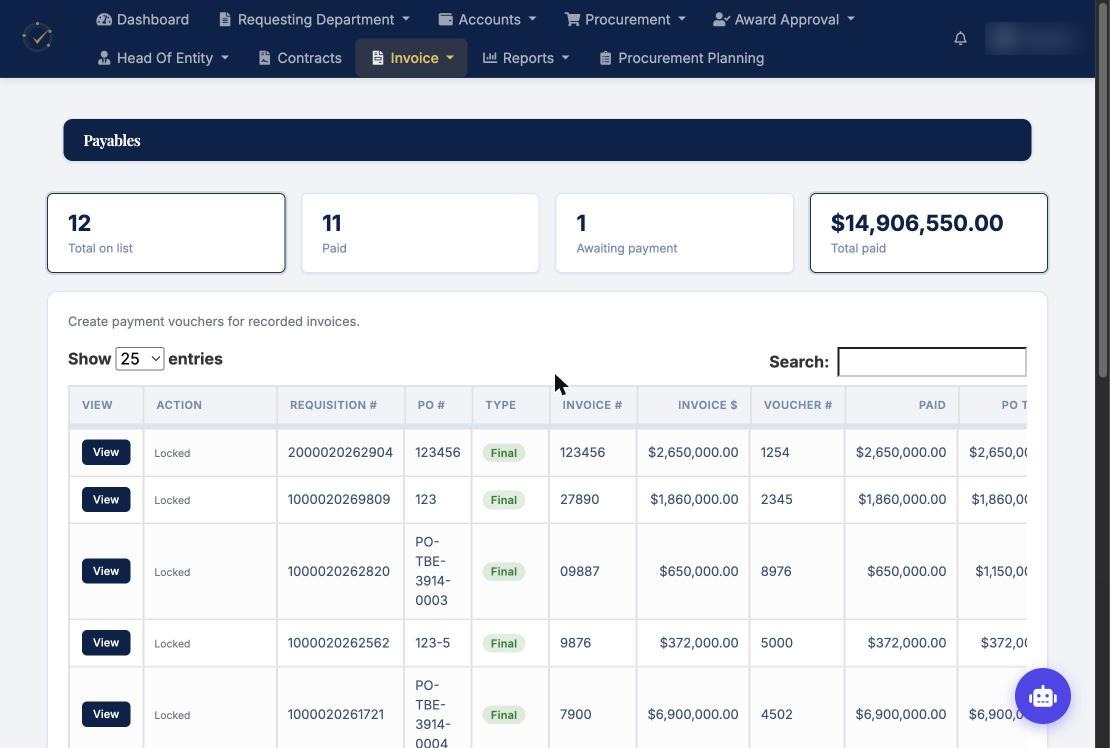The height and width of the screenshot is (748, 1110).
Task: Open the Procurement Planning menu item
Action: click(682, 58)
